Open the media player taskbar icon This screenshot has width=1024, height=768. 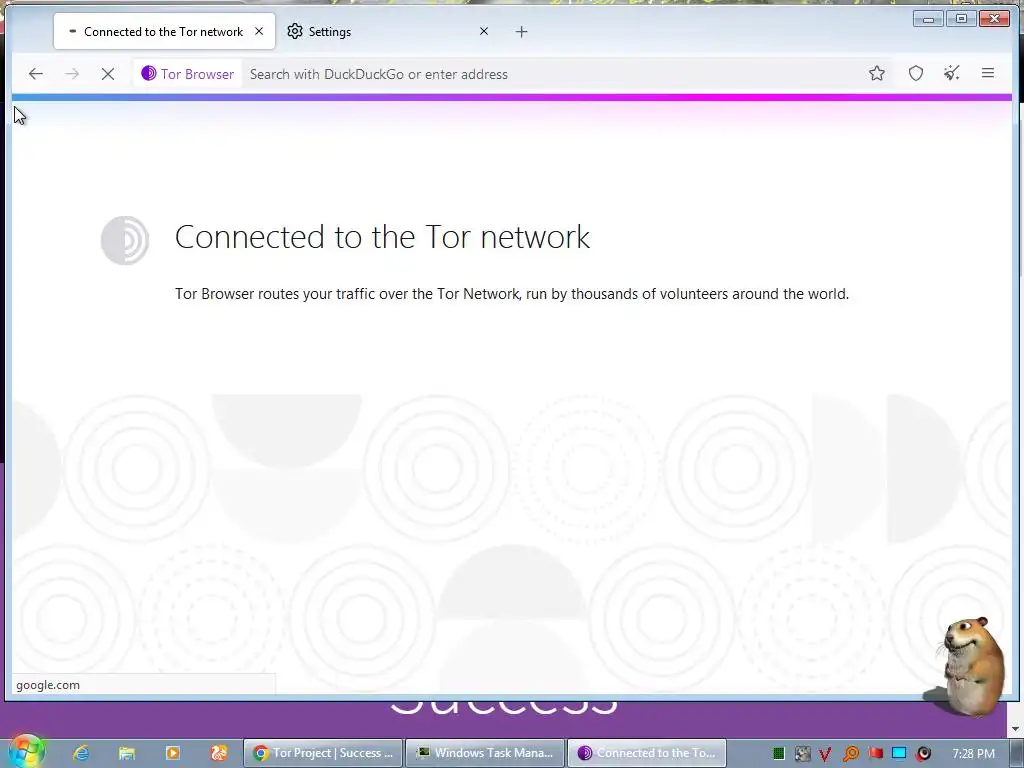[173, 753]
